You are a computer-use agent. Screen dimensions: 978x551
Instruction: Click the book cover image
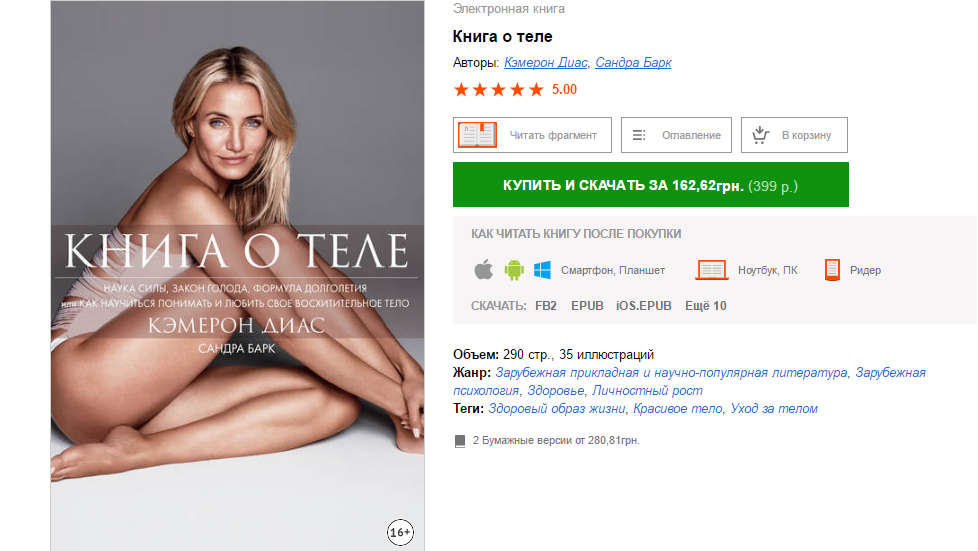coord(237,275)
